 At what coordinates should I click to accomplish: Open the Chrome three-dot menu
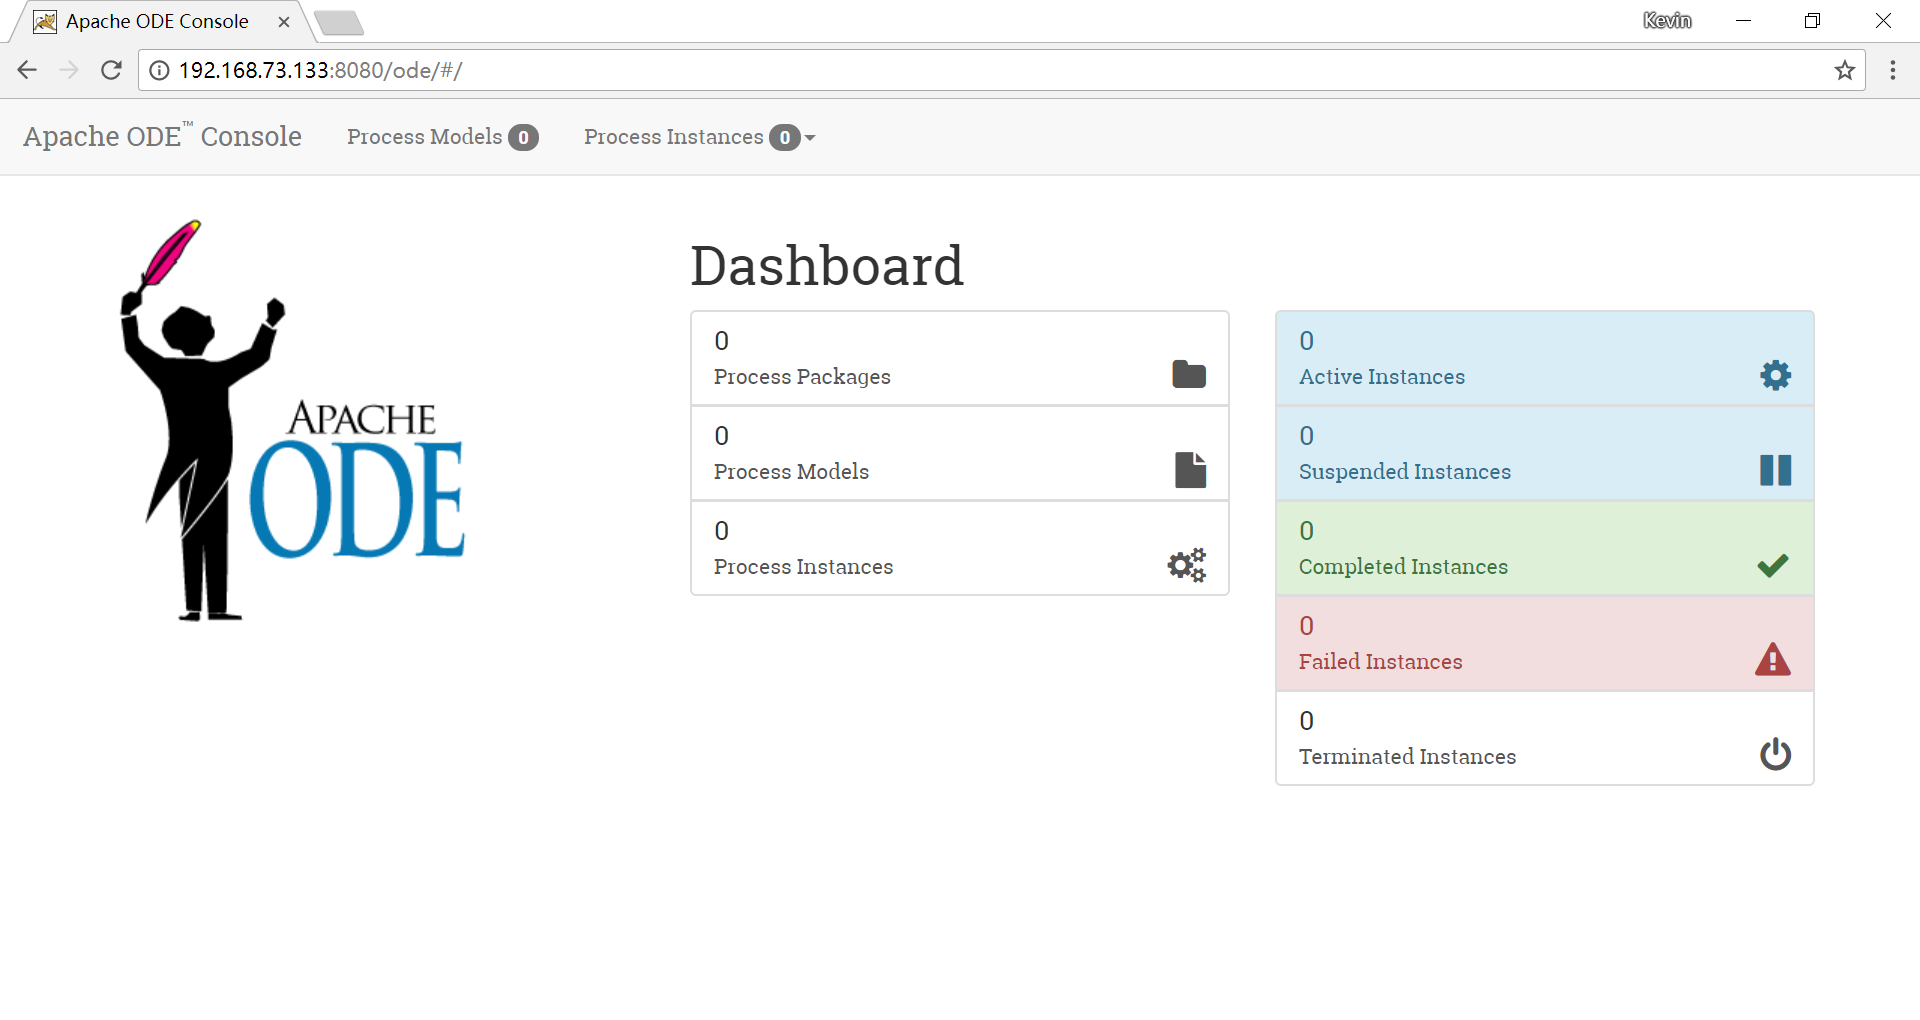coord(1892,70)
